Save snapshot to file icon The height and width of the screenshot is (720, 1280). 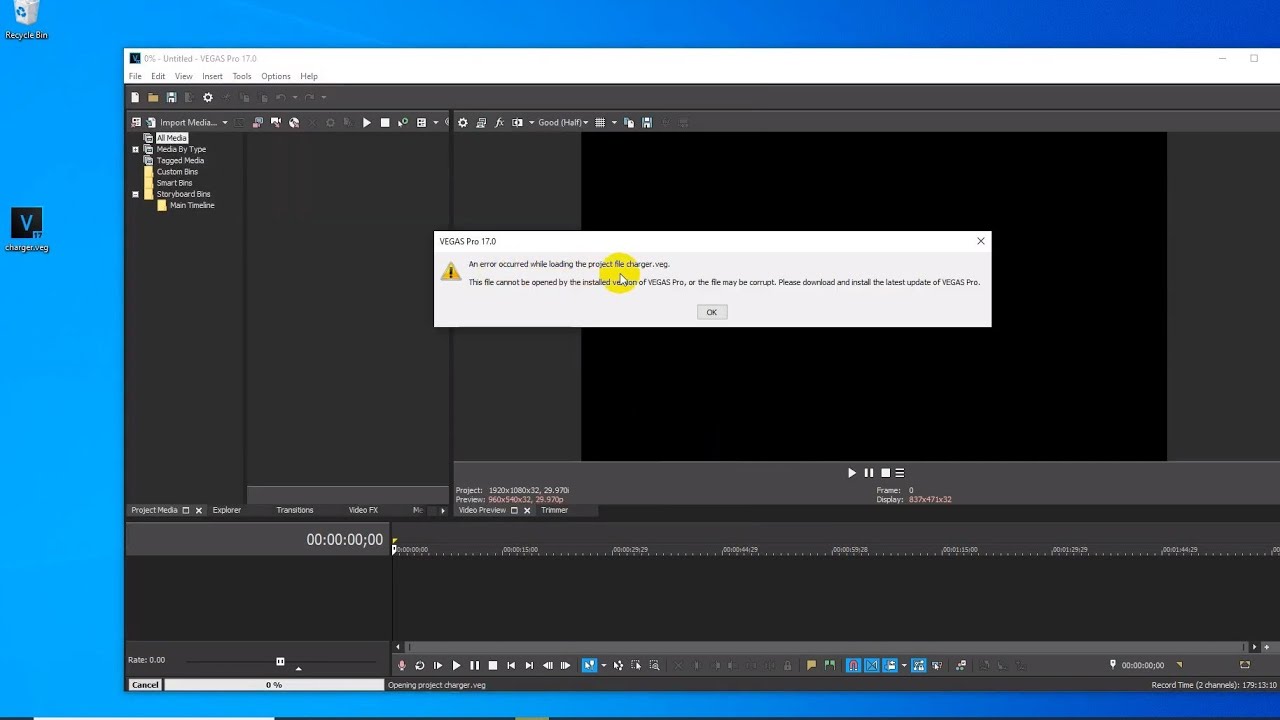(x=647, y=122)
